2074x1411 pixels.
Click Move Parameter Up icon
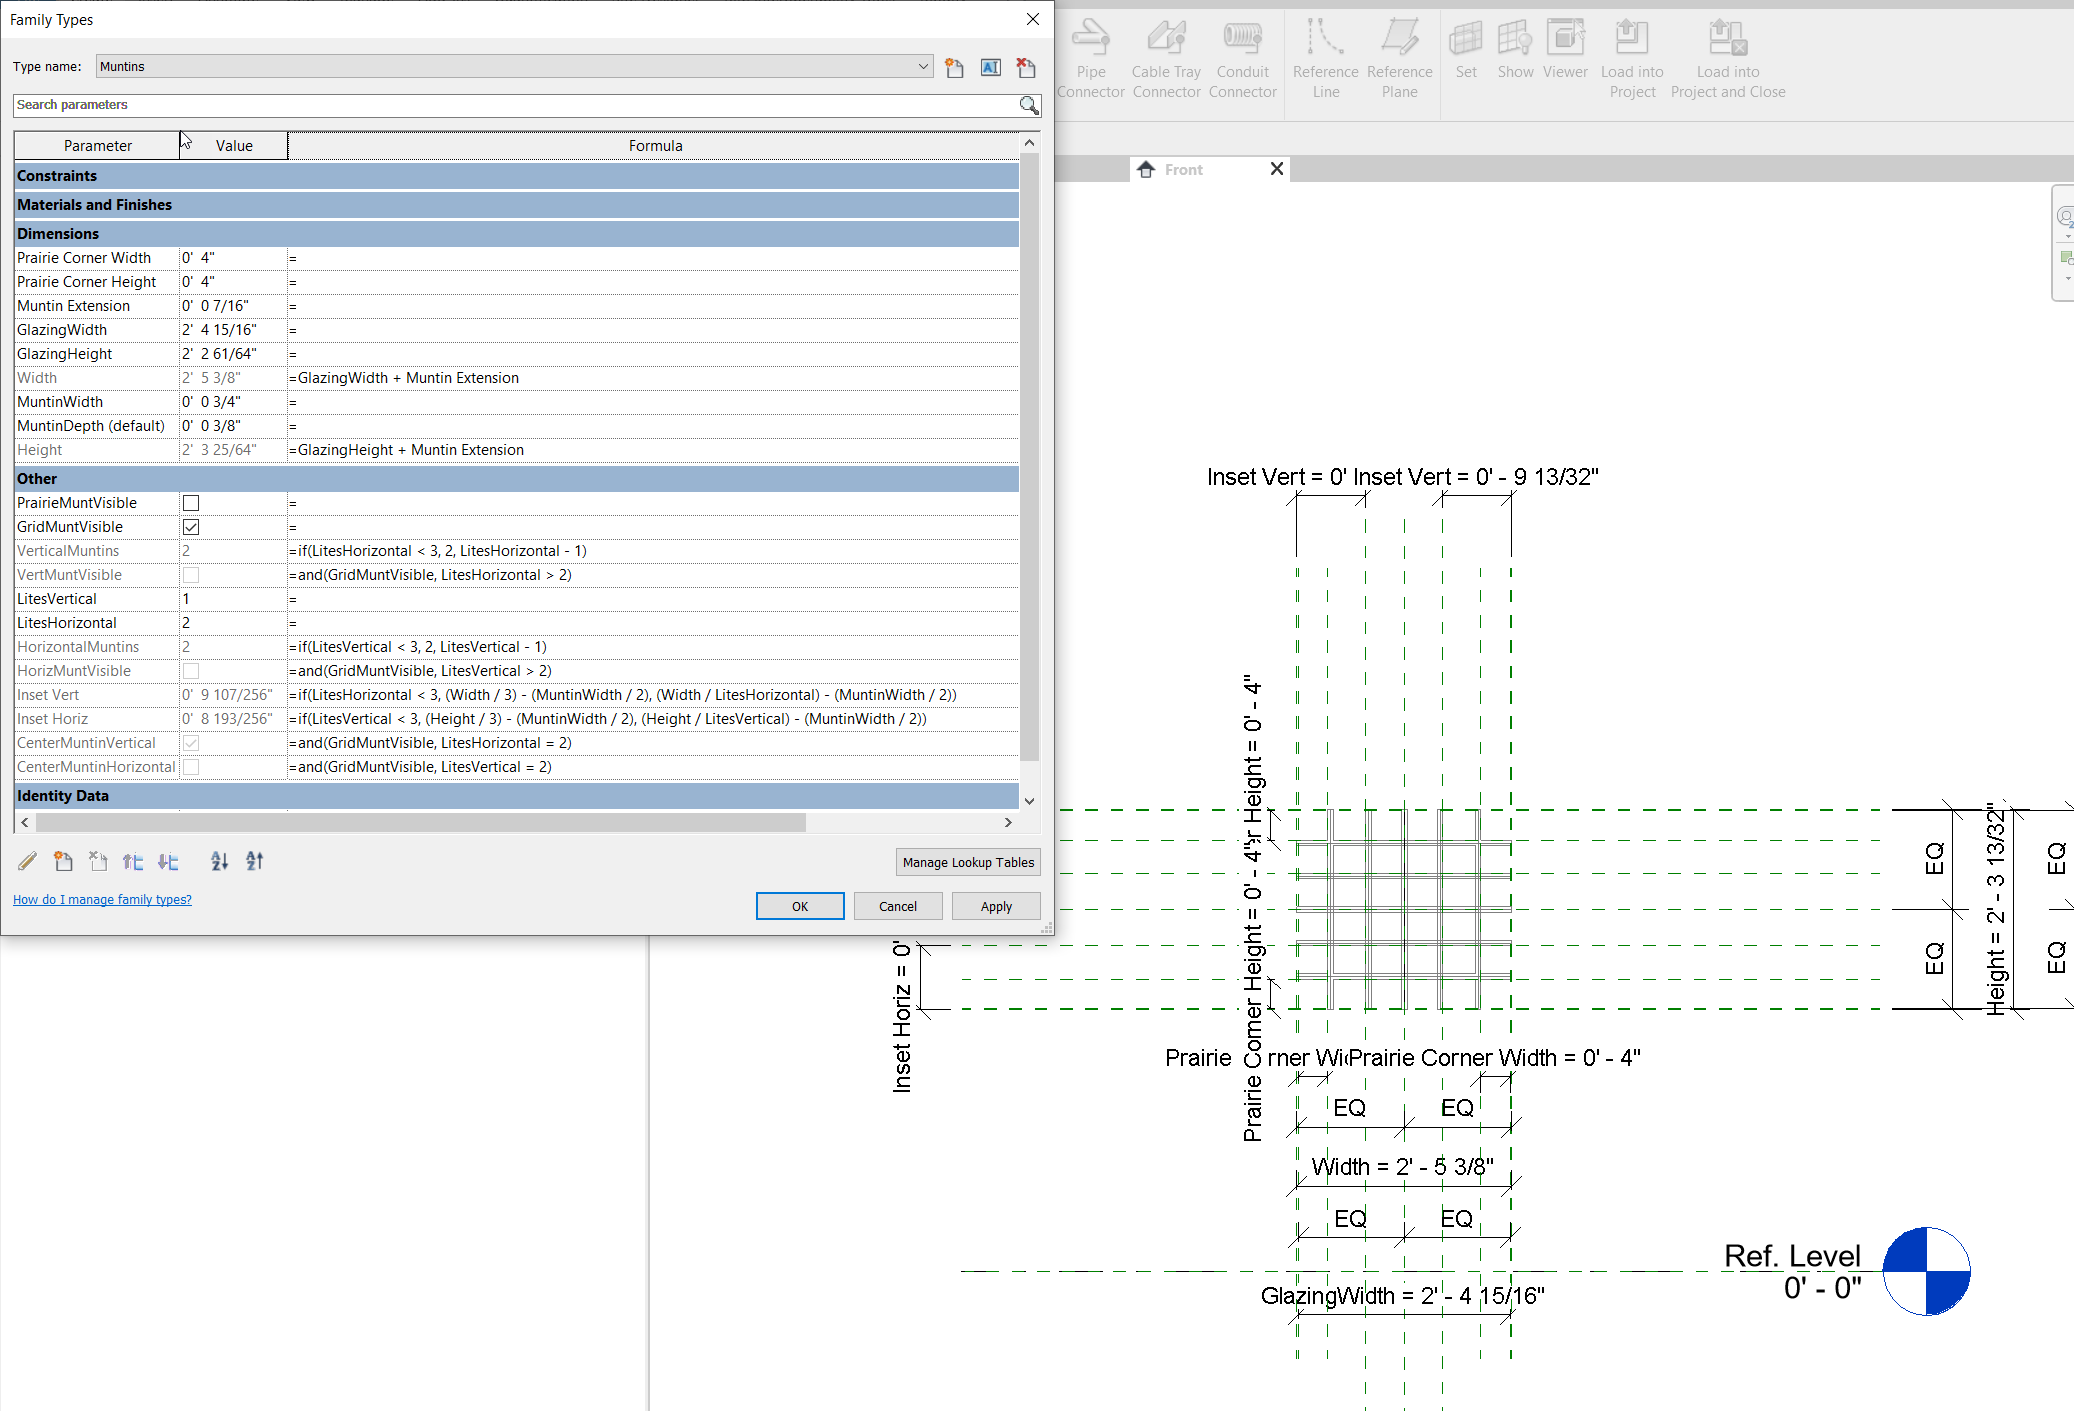coord(133,861)
